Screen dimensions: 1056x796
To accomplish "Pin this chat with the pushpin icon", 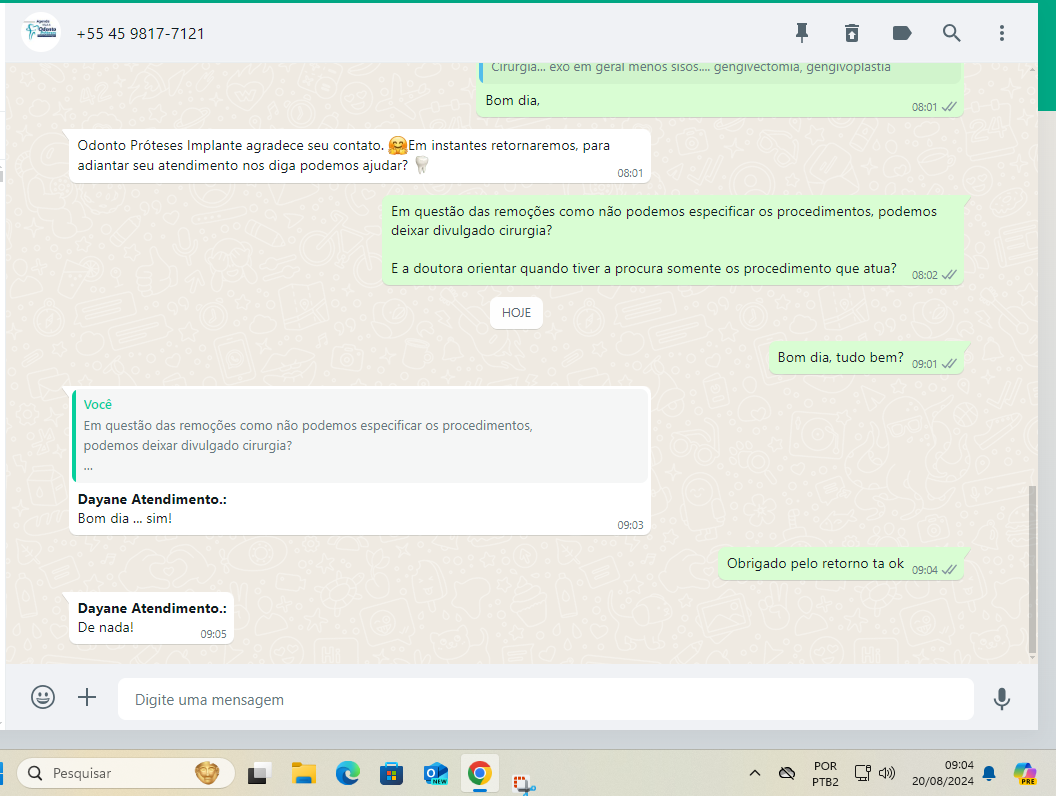I will 801,33.
